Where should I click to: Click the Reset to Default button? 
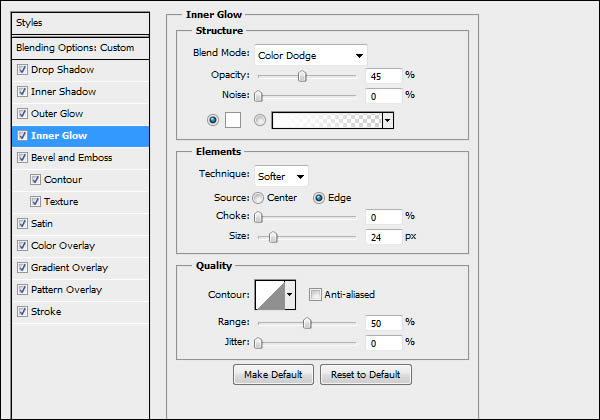point(365,375)
